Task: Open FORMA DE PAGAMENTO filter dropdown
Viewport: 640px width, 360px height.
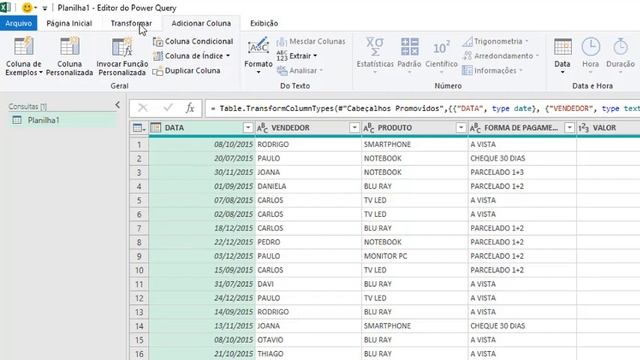Action: point(569,128)
